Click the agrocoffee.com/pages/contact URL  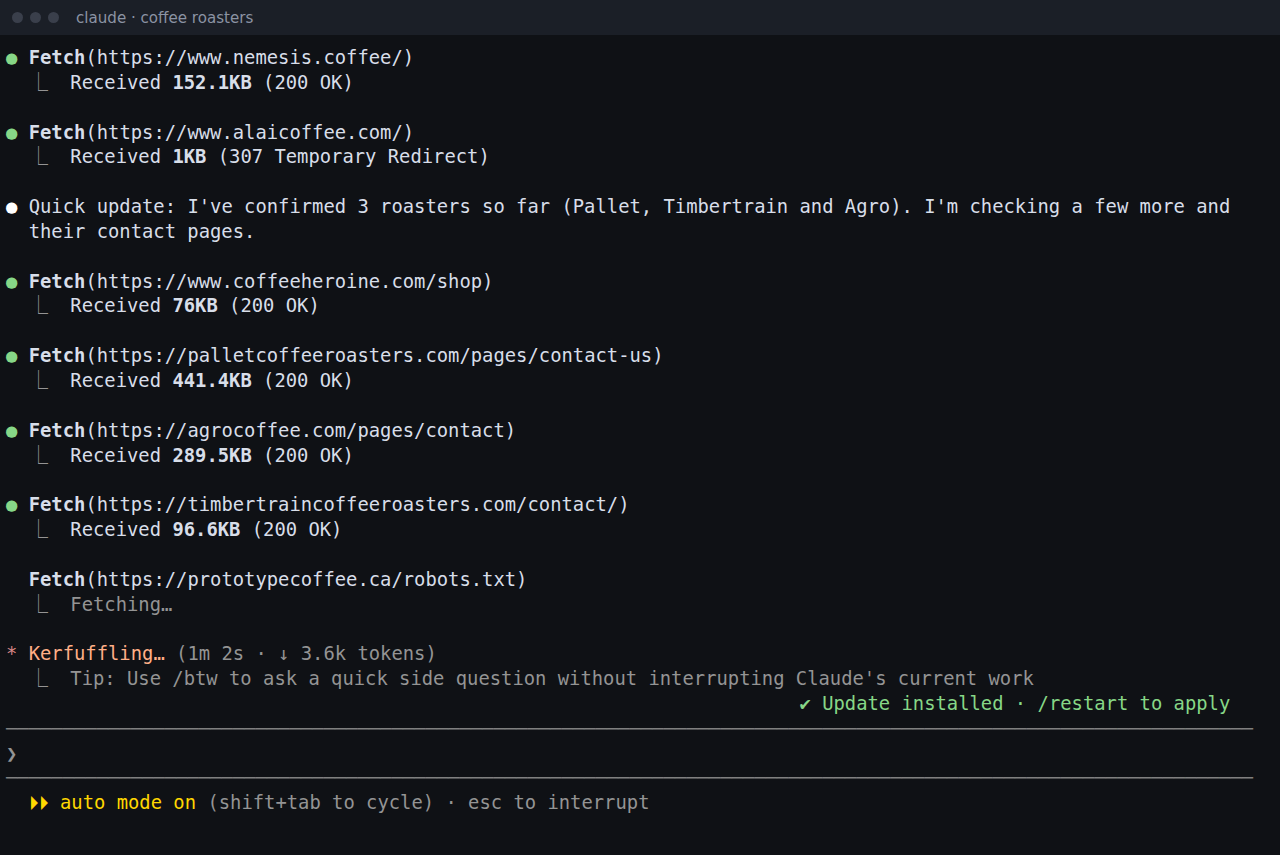click(x=300, y=431)
